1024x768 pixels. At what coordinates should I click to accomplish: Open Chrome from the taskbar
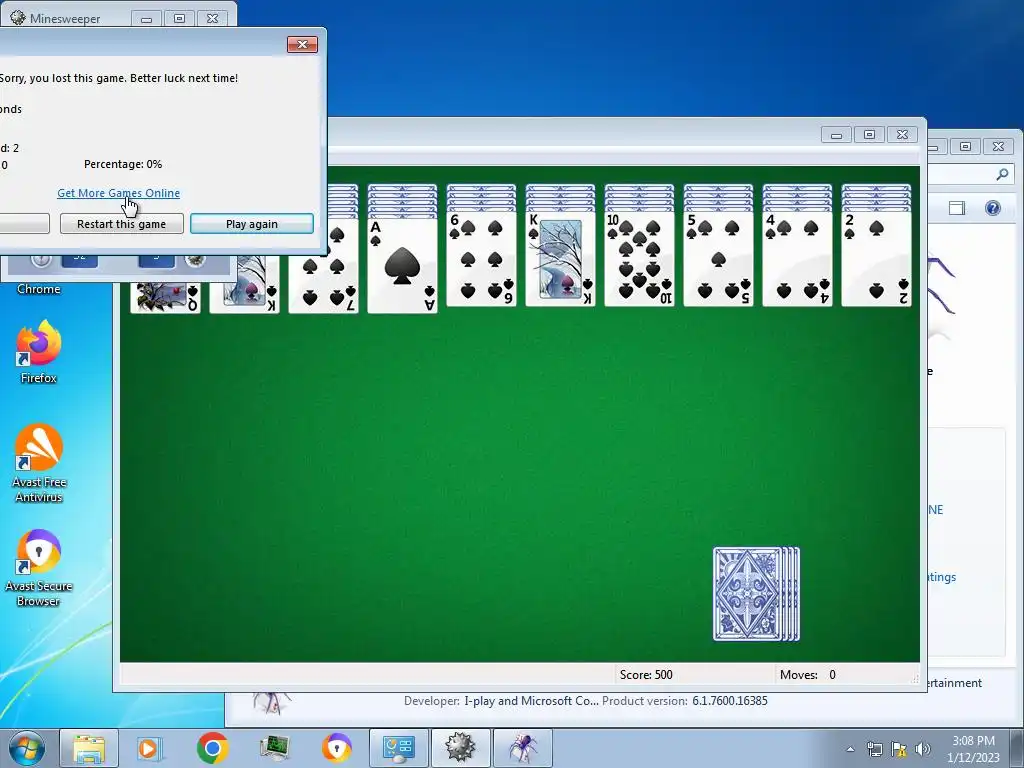click(x=212, y=748)
